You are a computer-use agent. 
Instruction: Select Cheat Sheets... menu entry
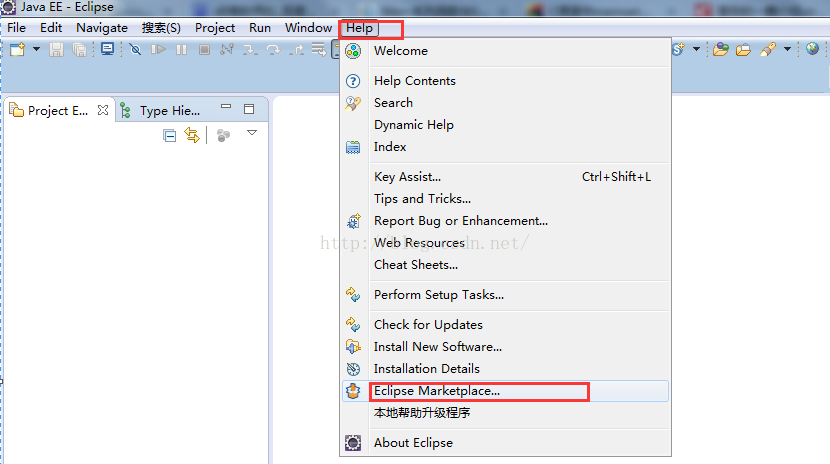[505, 265]
